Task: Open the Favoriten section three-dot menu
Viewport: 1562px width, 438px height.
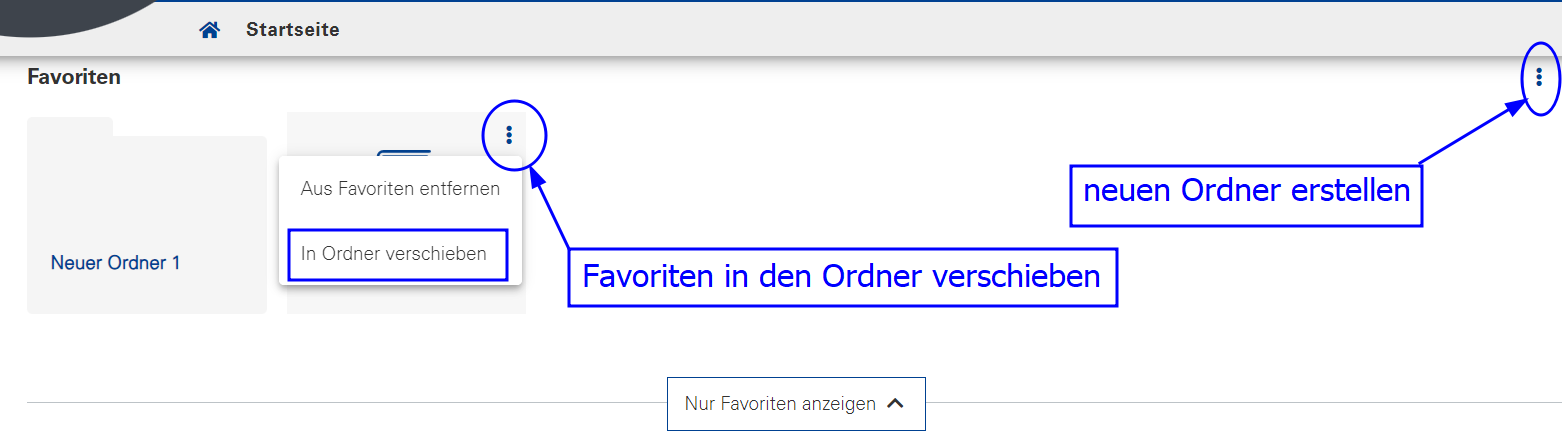Action: (x=1539, y=77)
